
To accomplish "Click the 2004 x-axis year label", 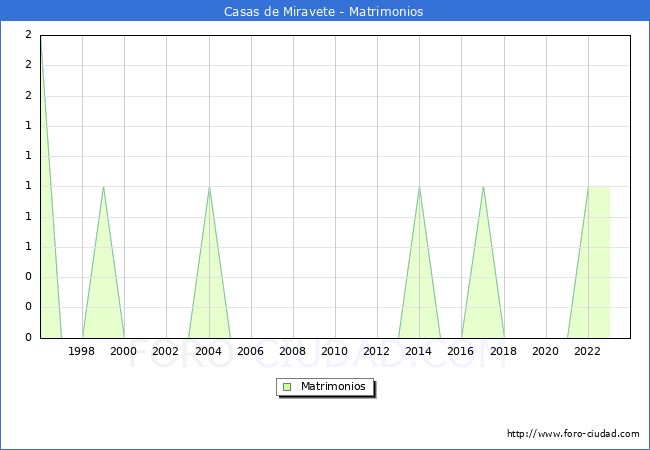I will (x=208, y=351).
